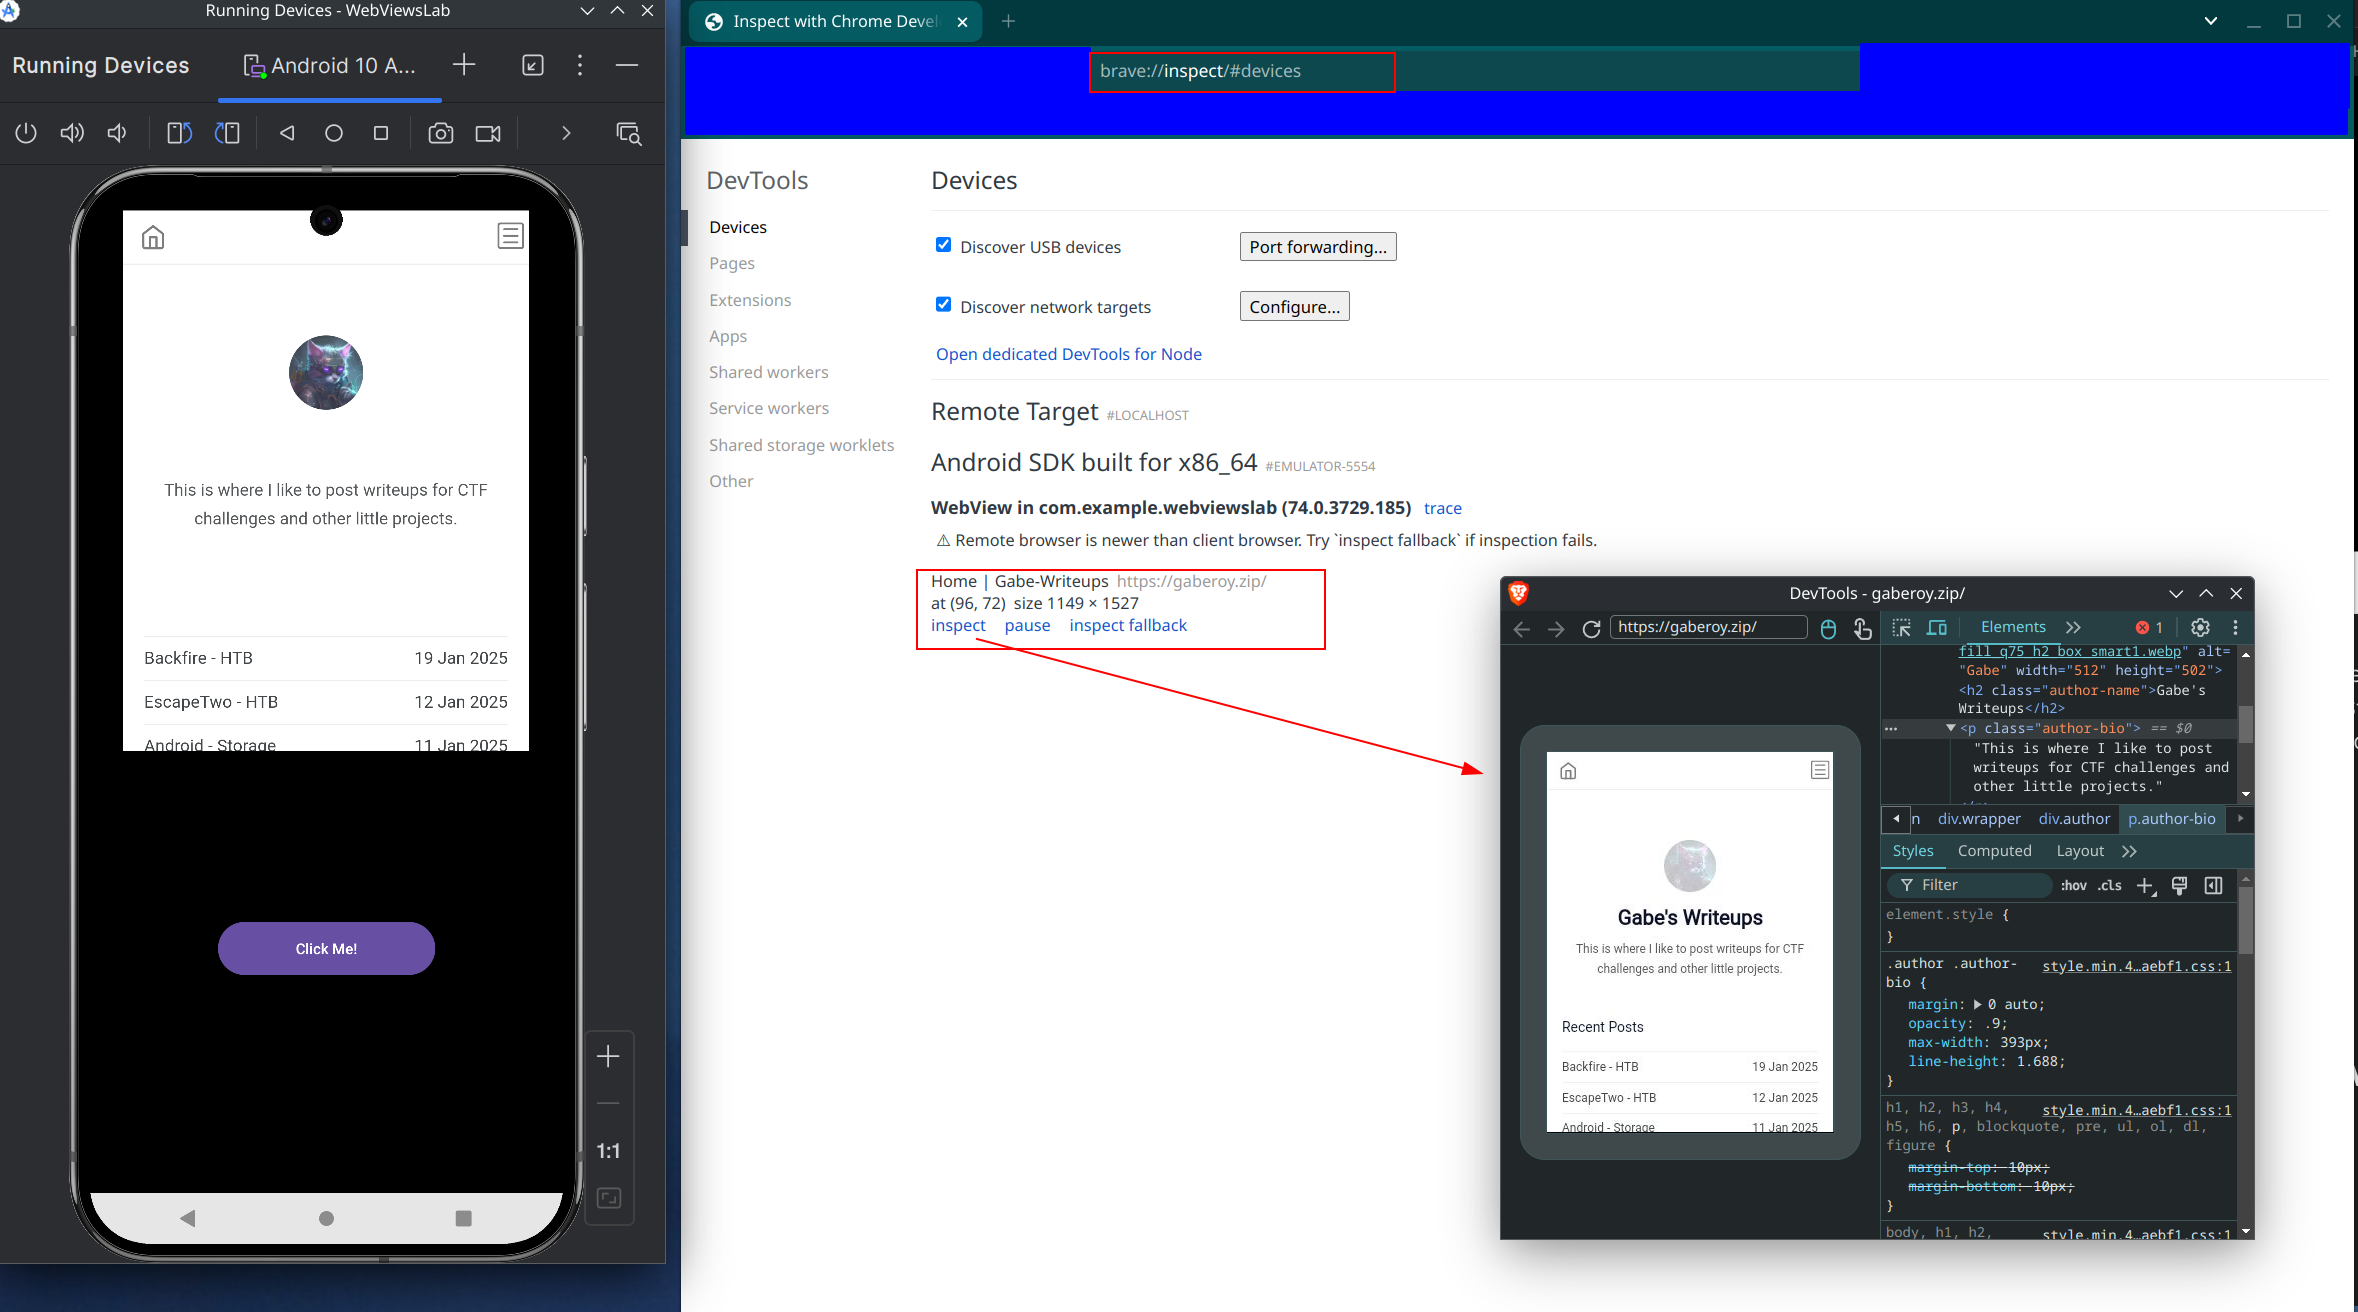Click the emulator 1:1 actual size button

click(608, 1151)
